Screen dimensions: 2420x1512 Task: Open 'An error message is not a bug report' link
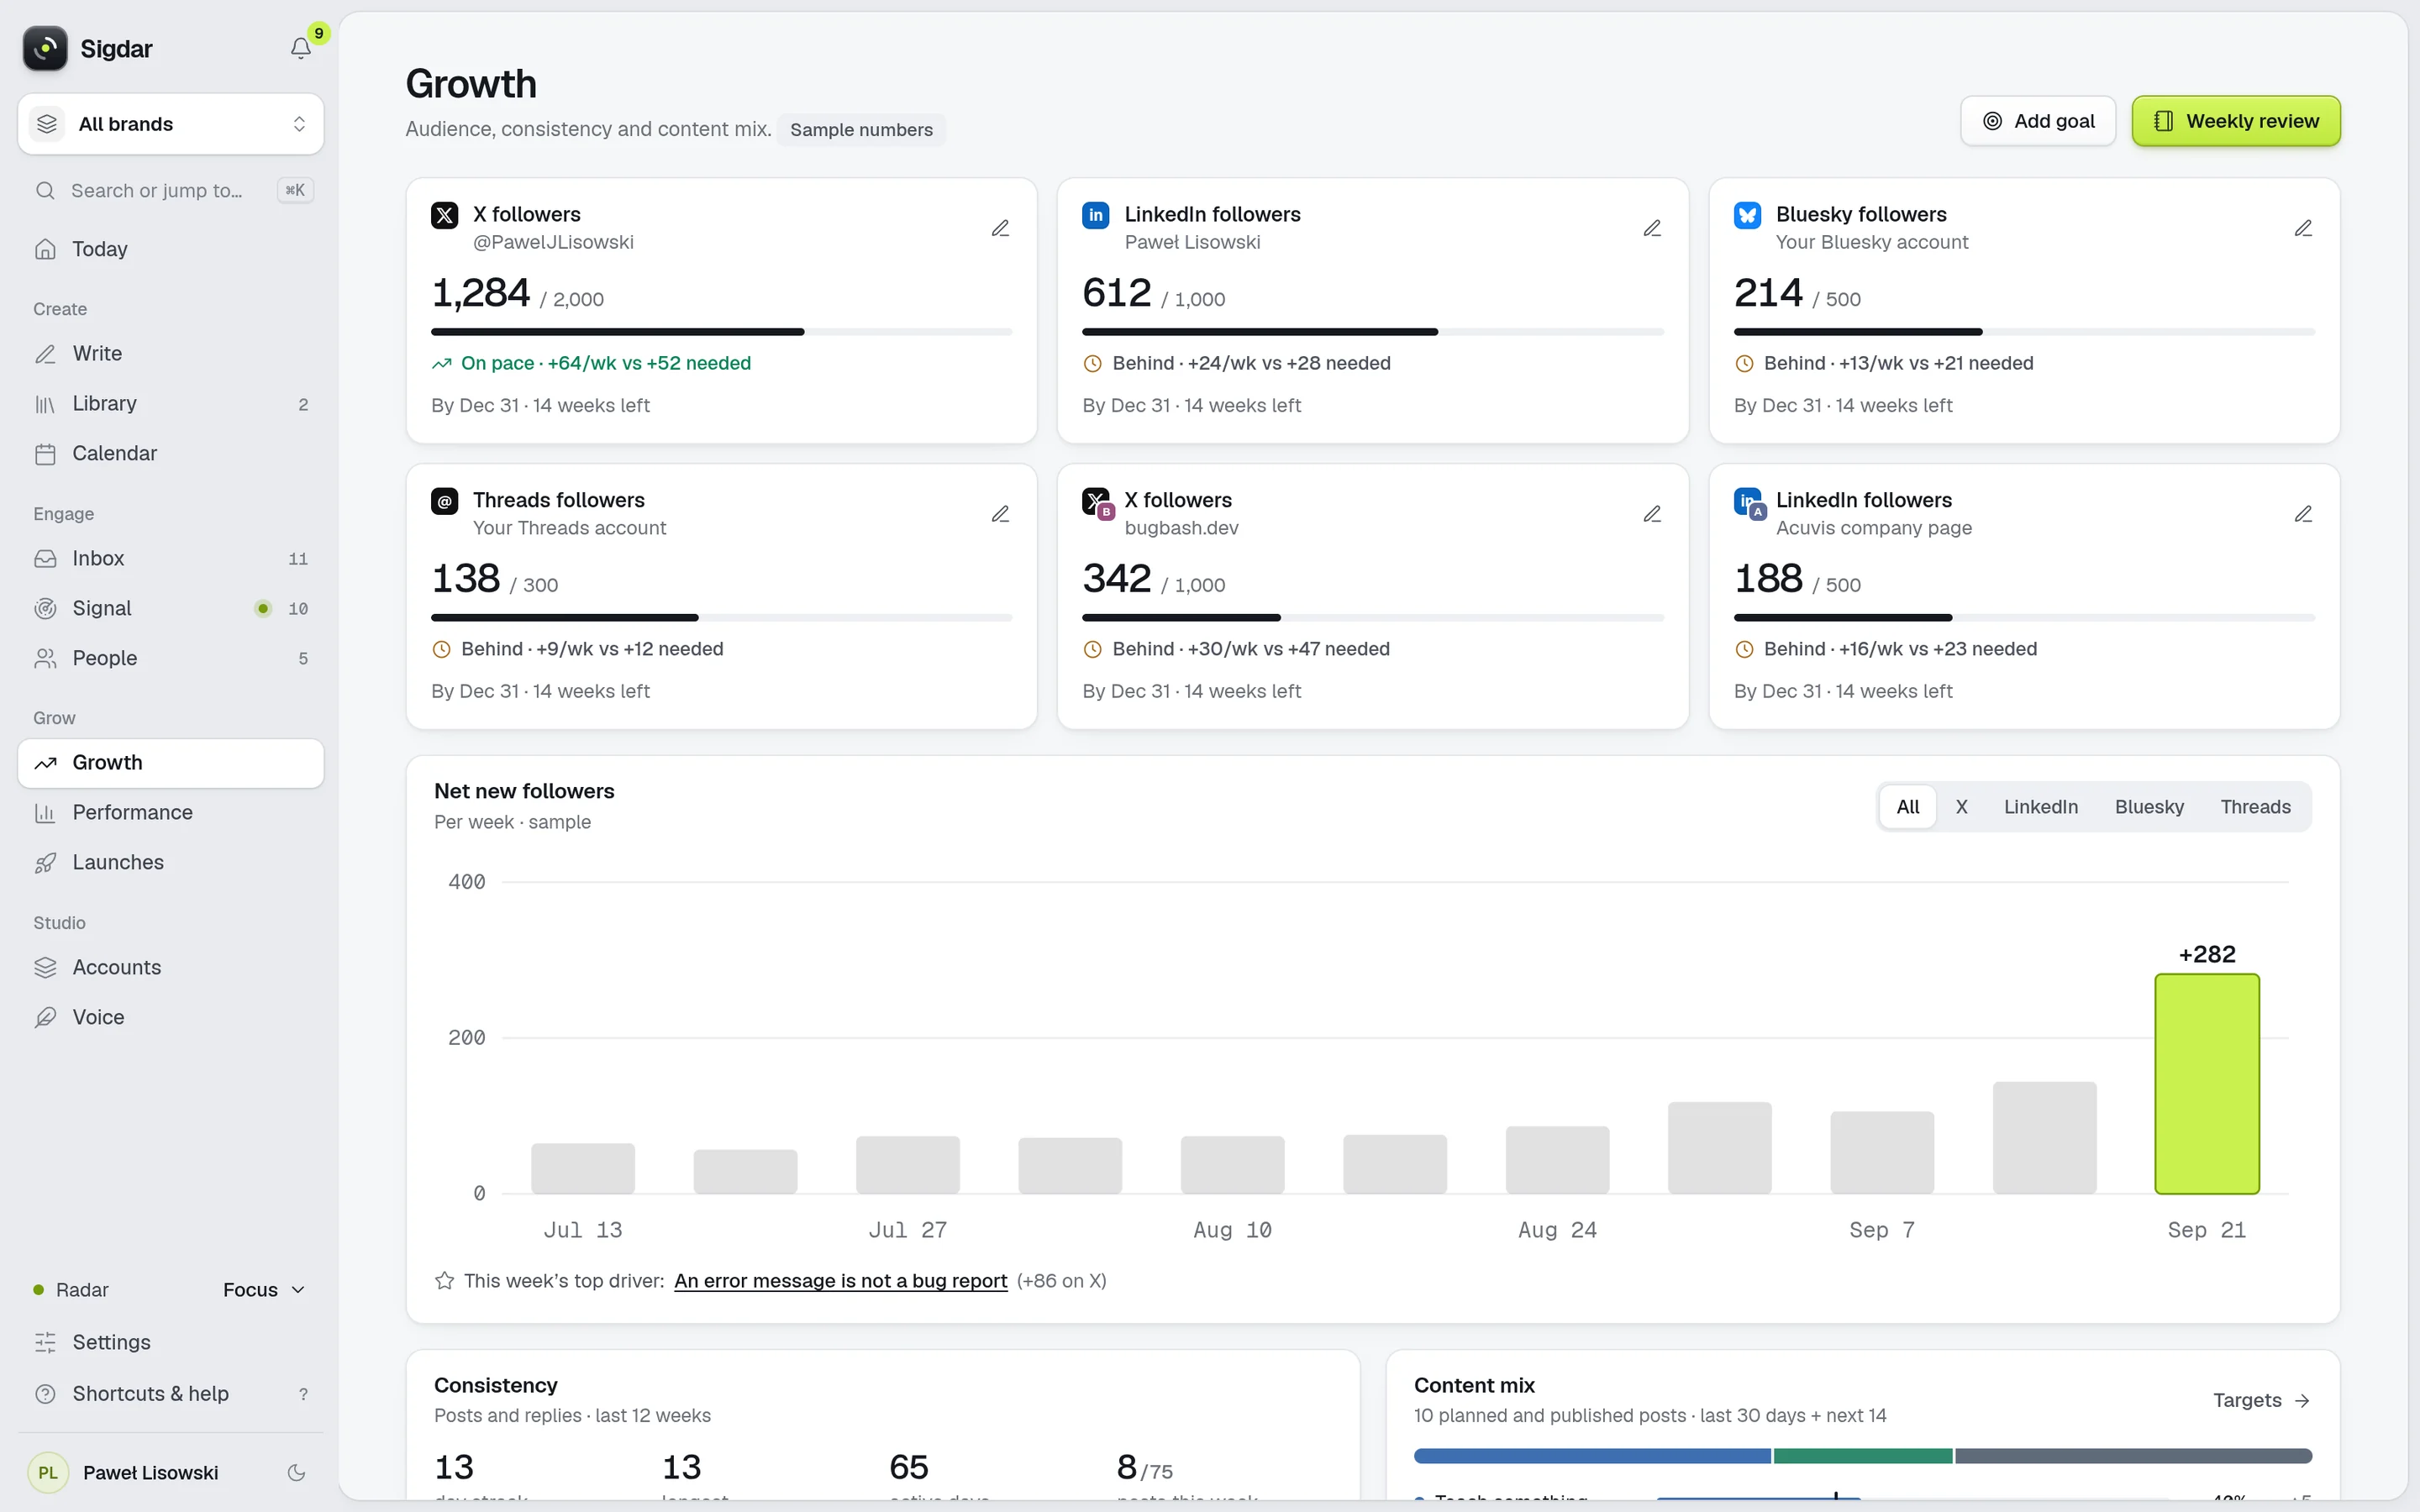pos(840,1280)
